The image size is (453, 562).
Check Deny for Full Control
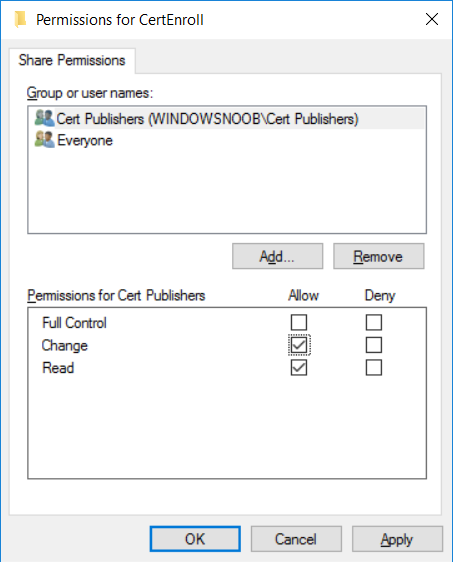374,322
